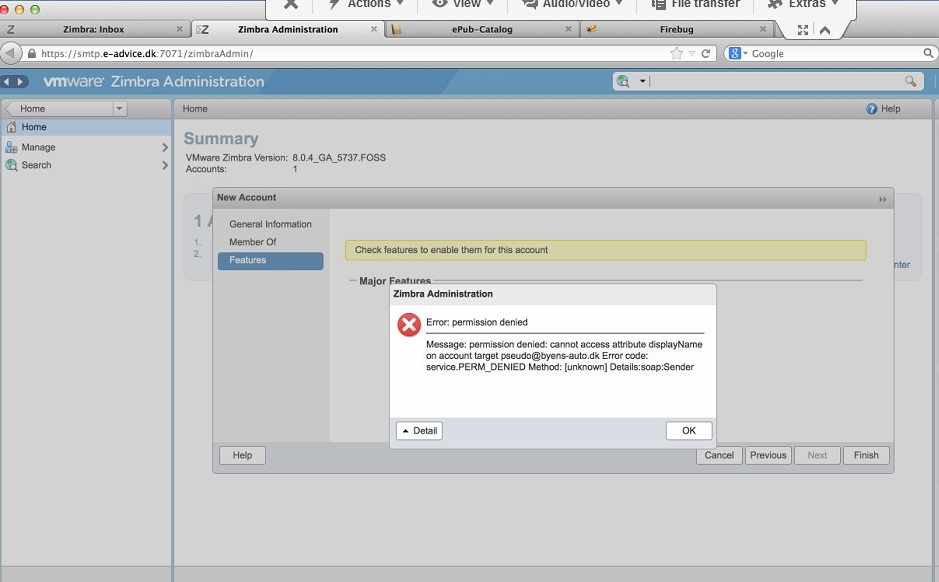Click the Next button in the wizard
The image size is (939, 582).
point(817,455)
